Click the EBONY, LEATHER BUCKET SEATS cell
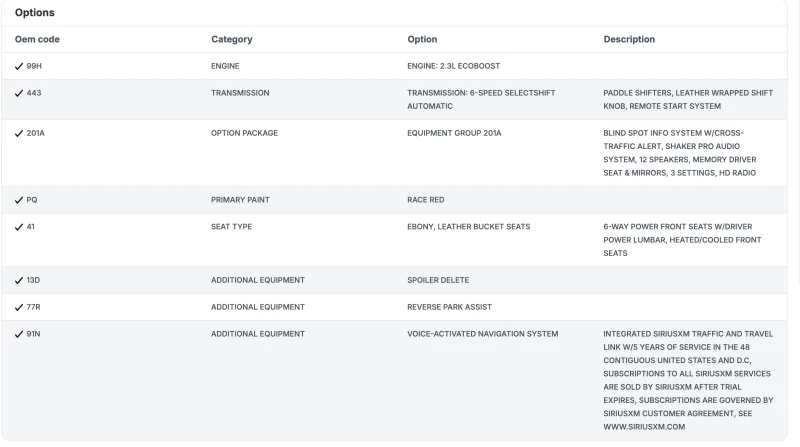This screenshot has width=800, height=447. 469,227
